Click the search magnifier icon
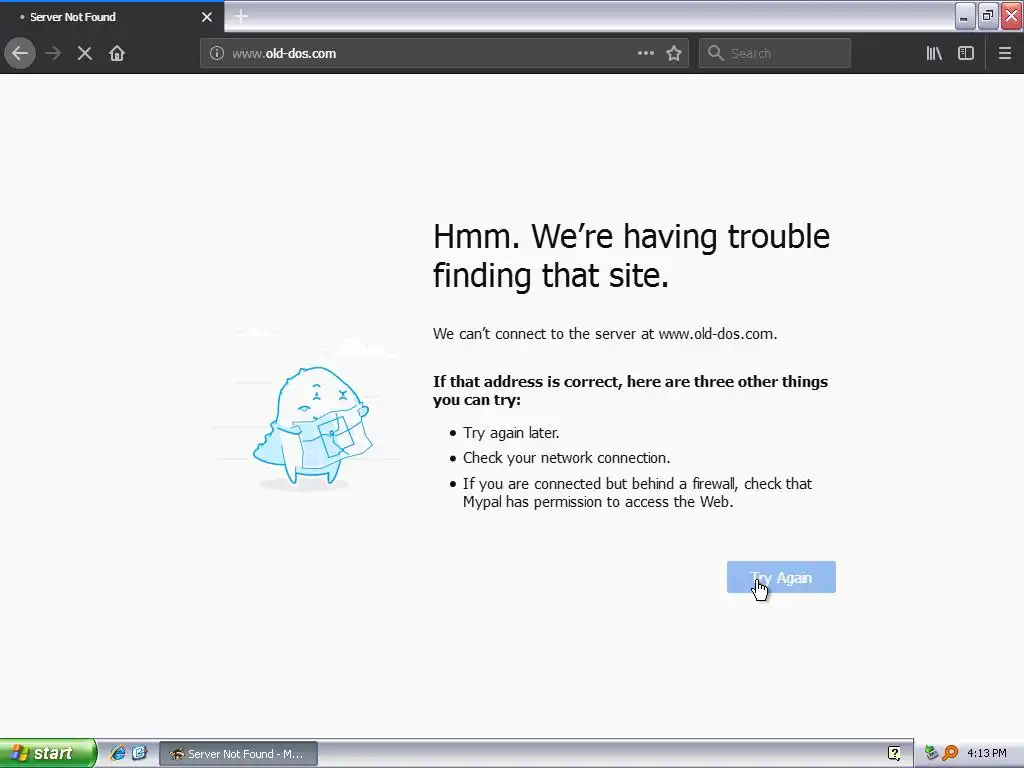Viewport: 1024px width, 768px height. 716,54
